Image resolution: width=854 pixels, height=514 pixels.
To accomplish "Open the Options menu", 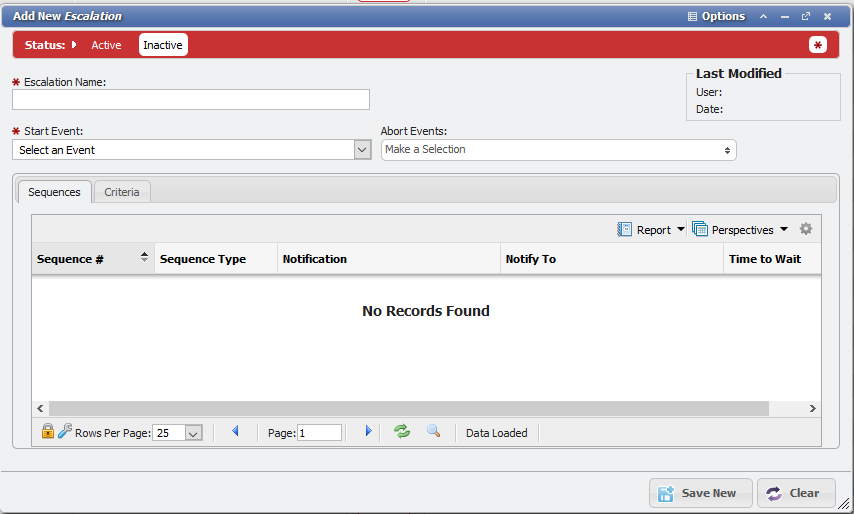I will coord(716,16).
